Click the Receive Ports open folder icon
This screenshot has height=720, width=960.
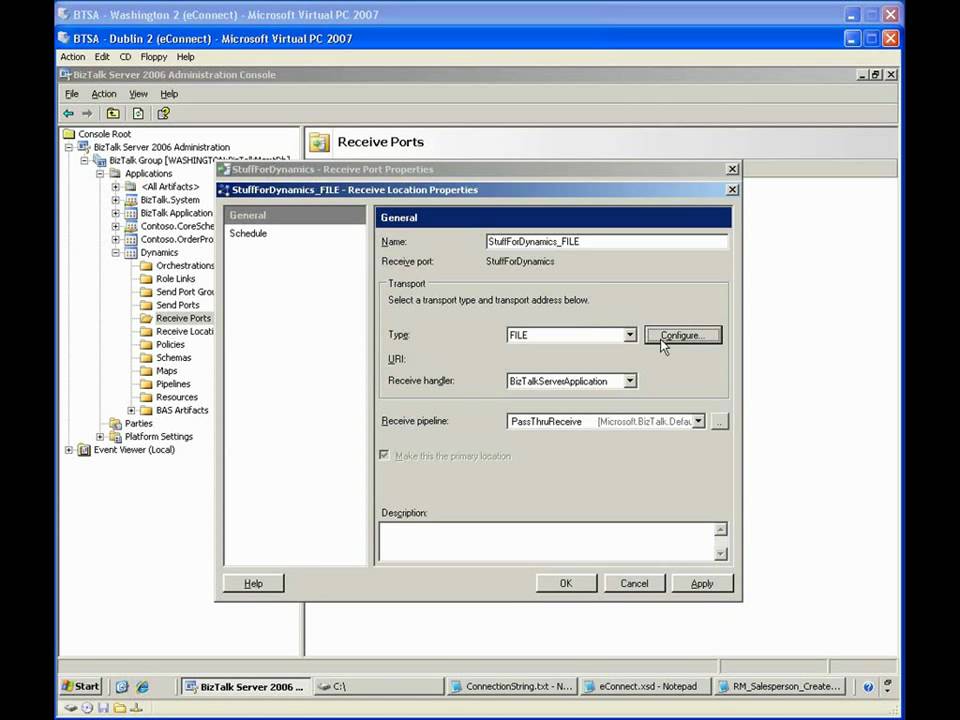[146, 318]
